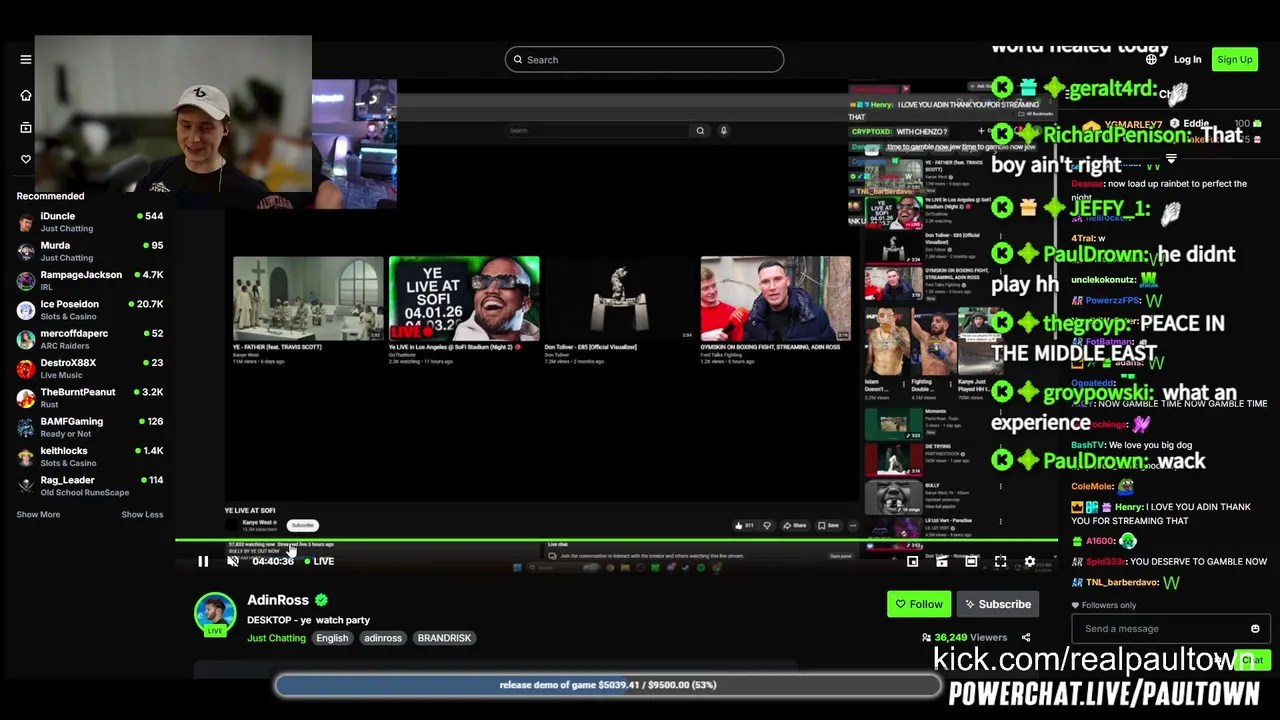Click ColeMole username in chat

click(1092, 487)
